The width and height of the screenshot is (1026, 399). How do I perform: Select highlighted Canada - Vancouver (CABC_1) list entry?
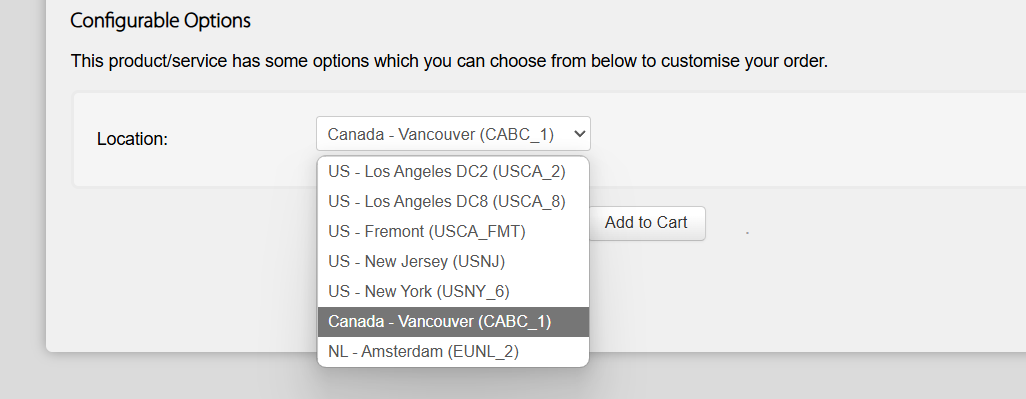pos(453,322)
